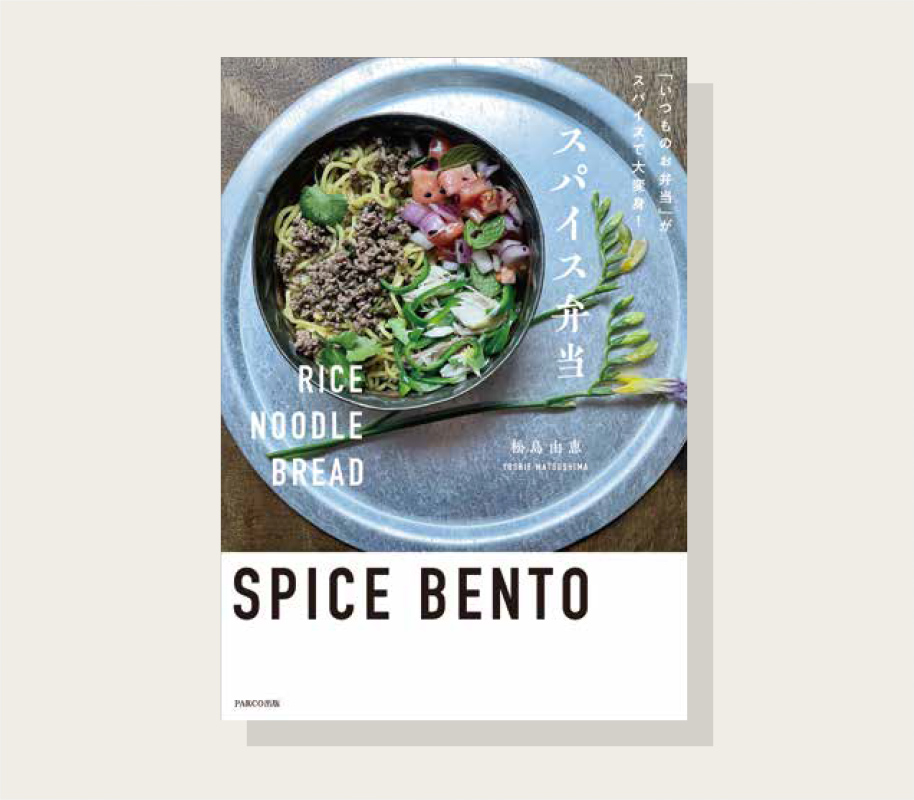Click the romanized author text YOSHIE MATSUSHIMA
Viewport: 914px width, 800px height.
point(545,466)
